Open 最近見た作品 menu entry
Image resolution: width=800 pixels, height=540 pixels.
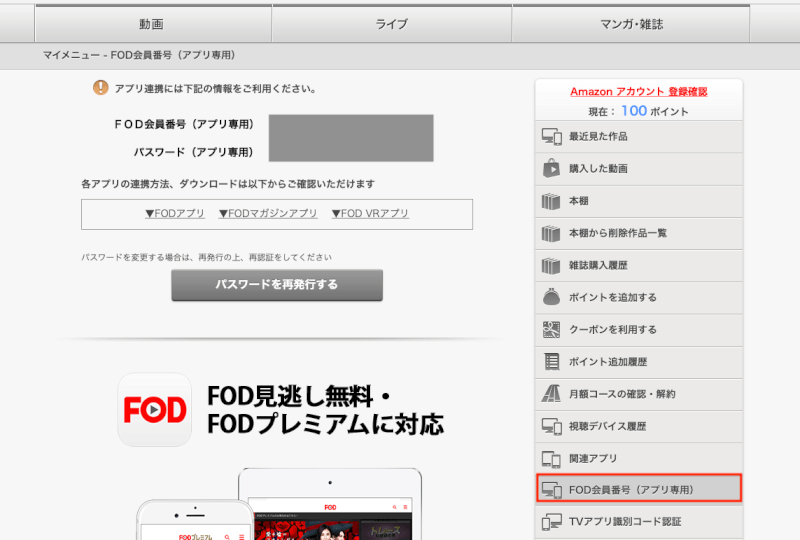(x=639, y=137)
